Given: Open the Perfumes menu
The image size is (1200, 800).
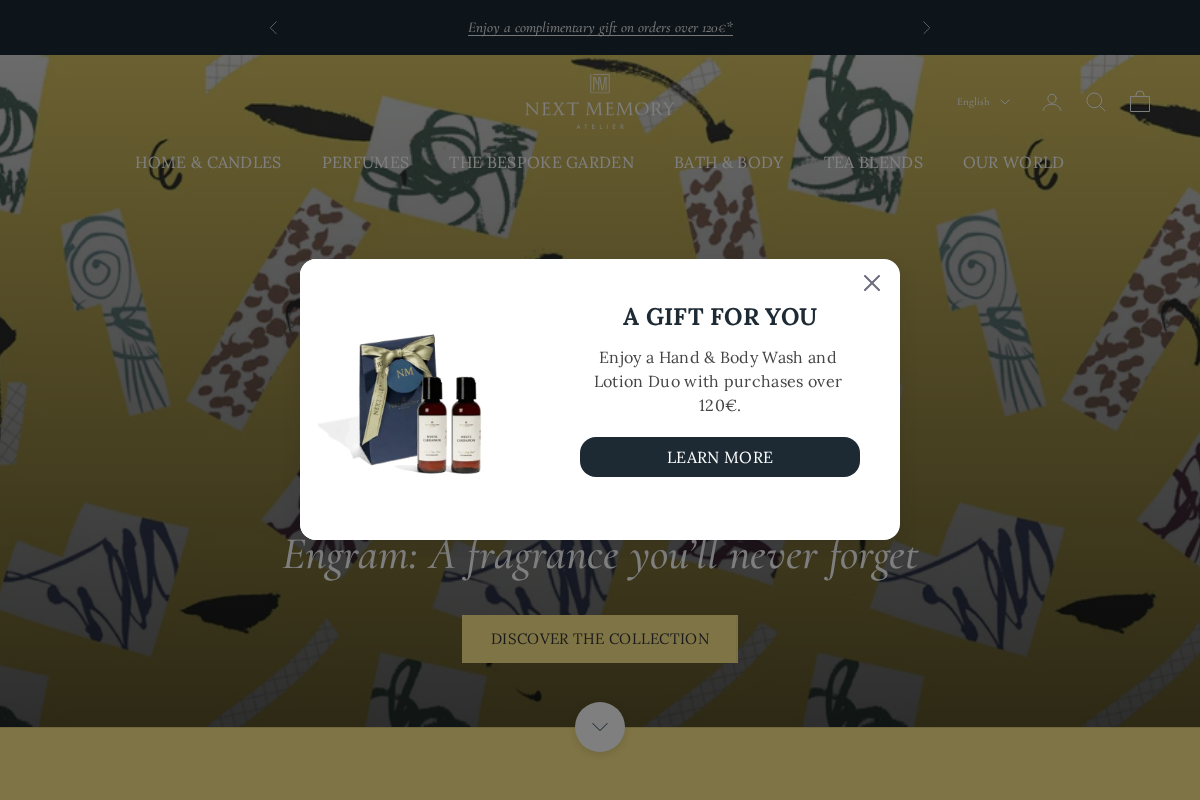Looking at the screenshot, I should tap(366, 162).
